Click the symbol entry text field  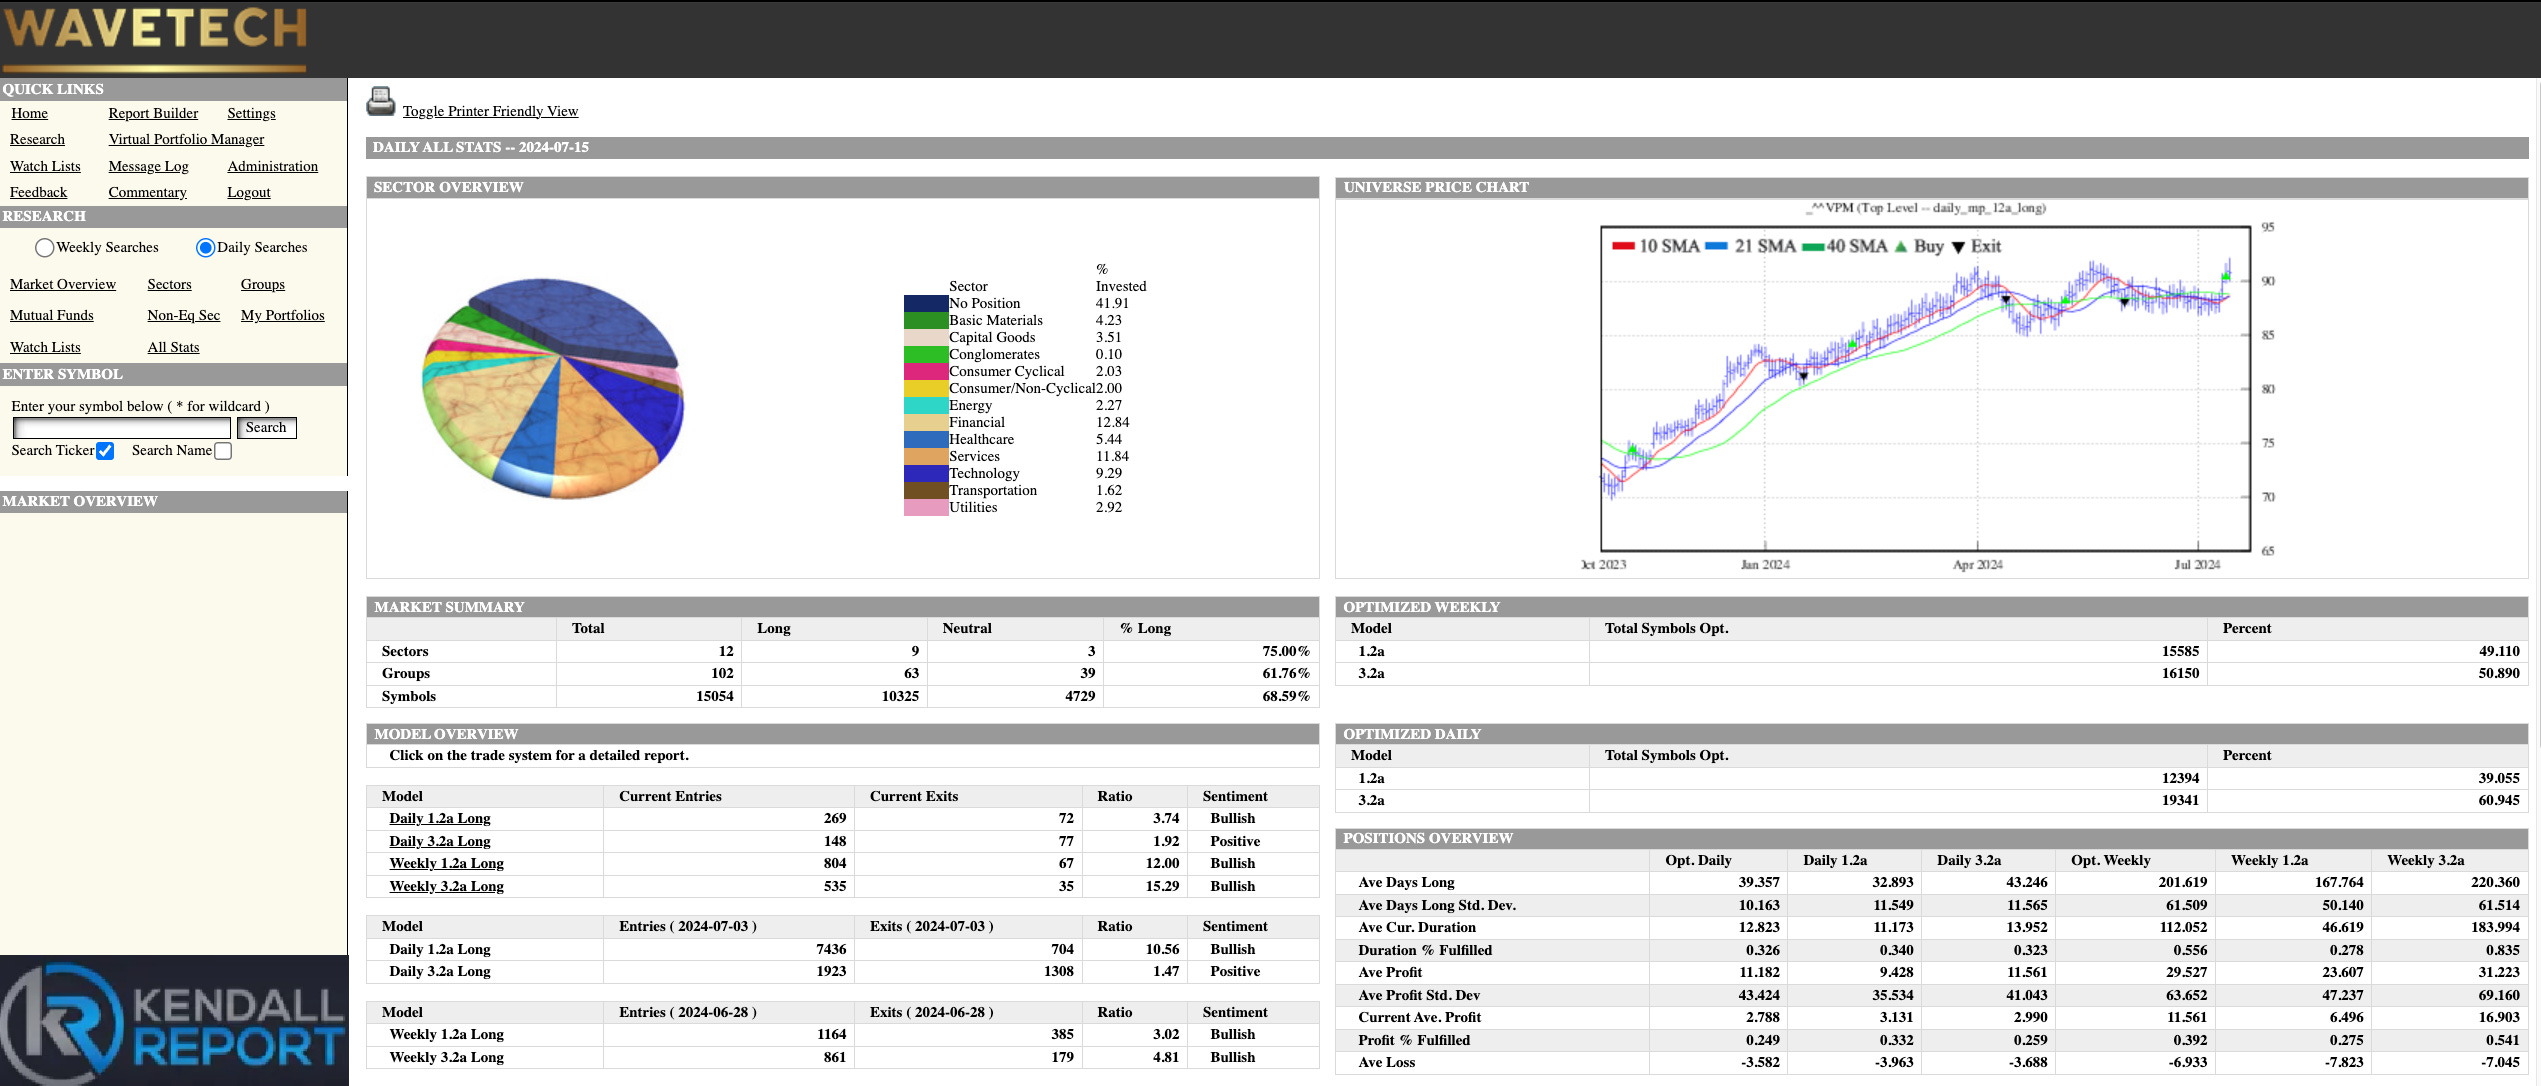click(122, 428)
